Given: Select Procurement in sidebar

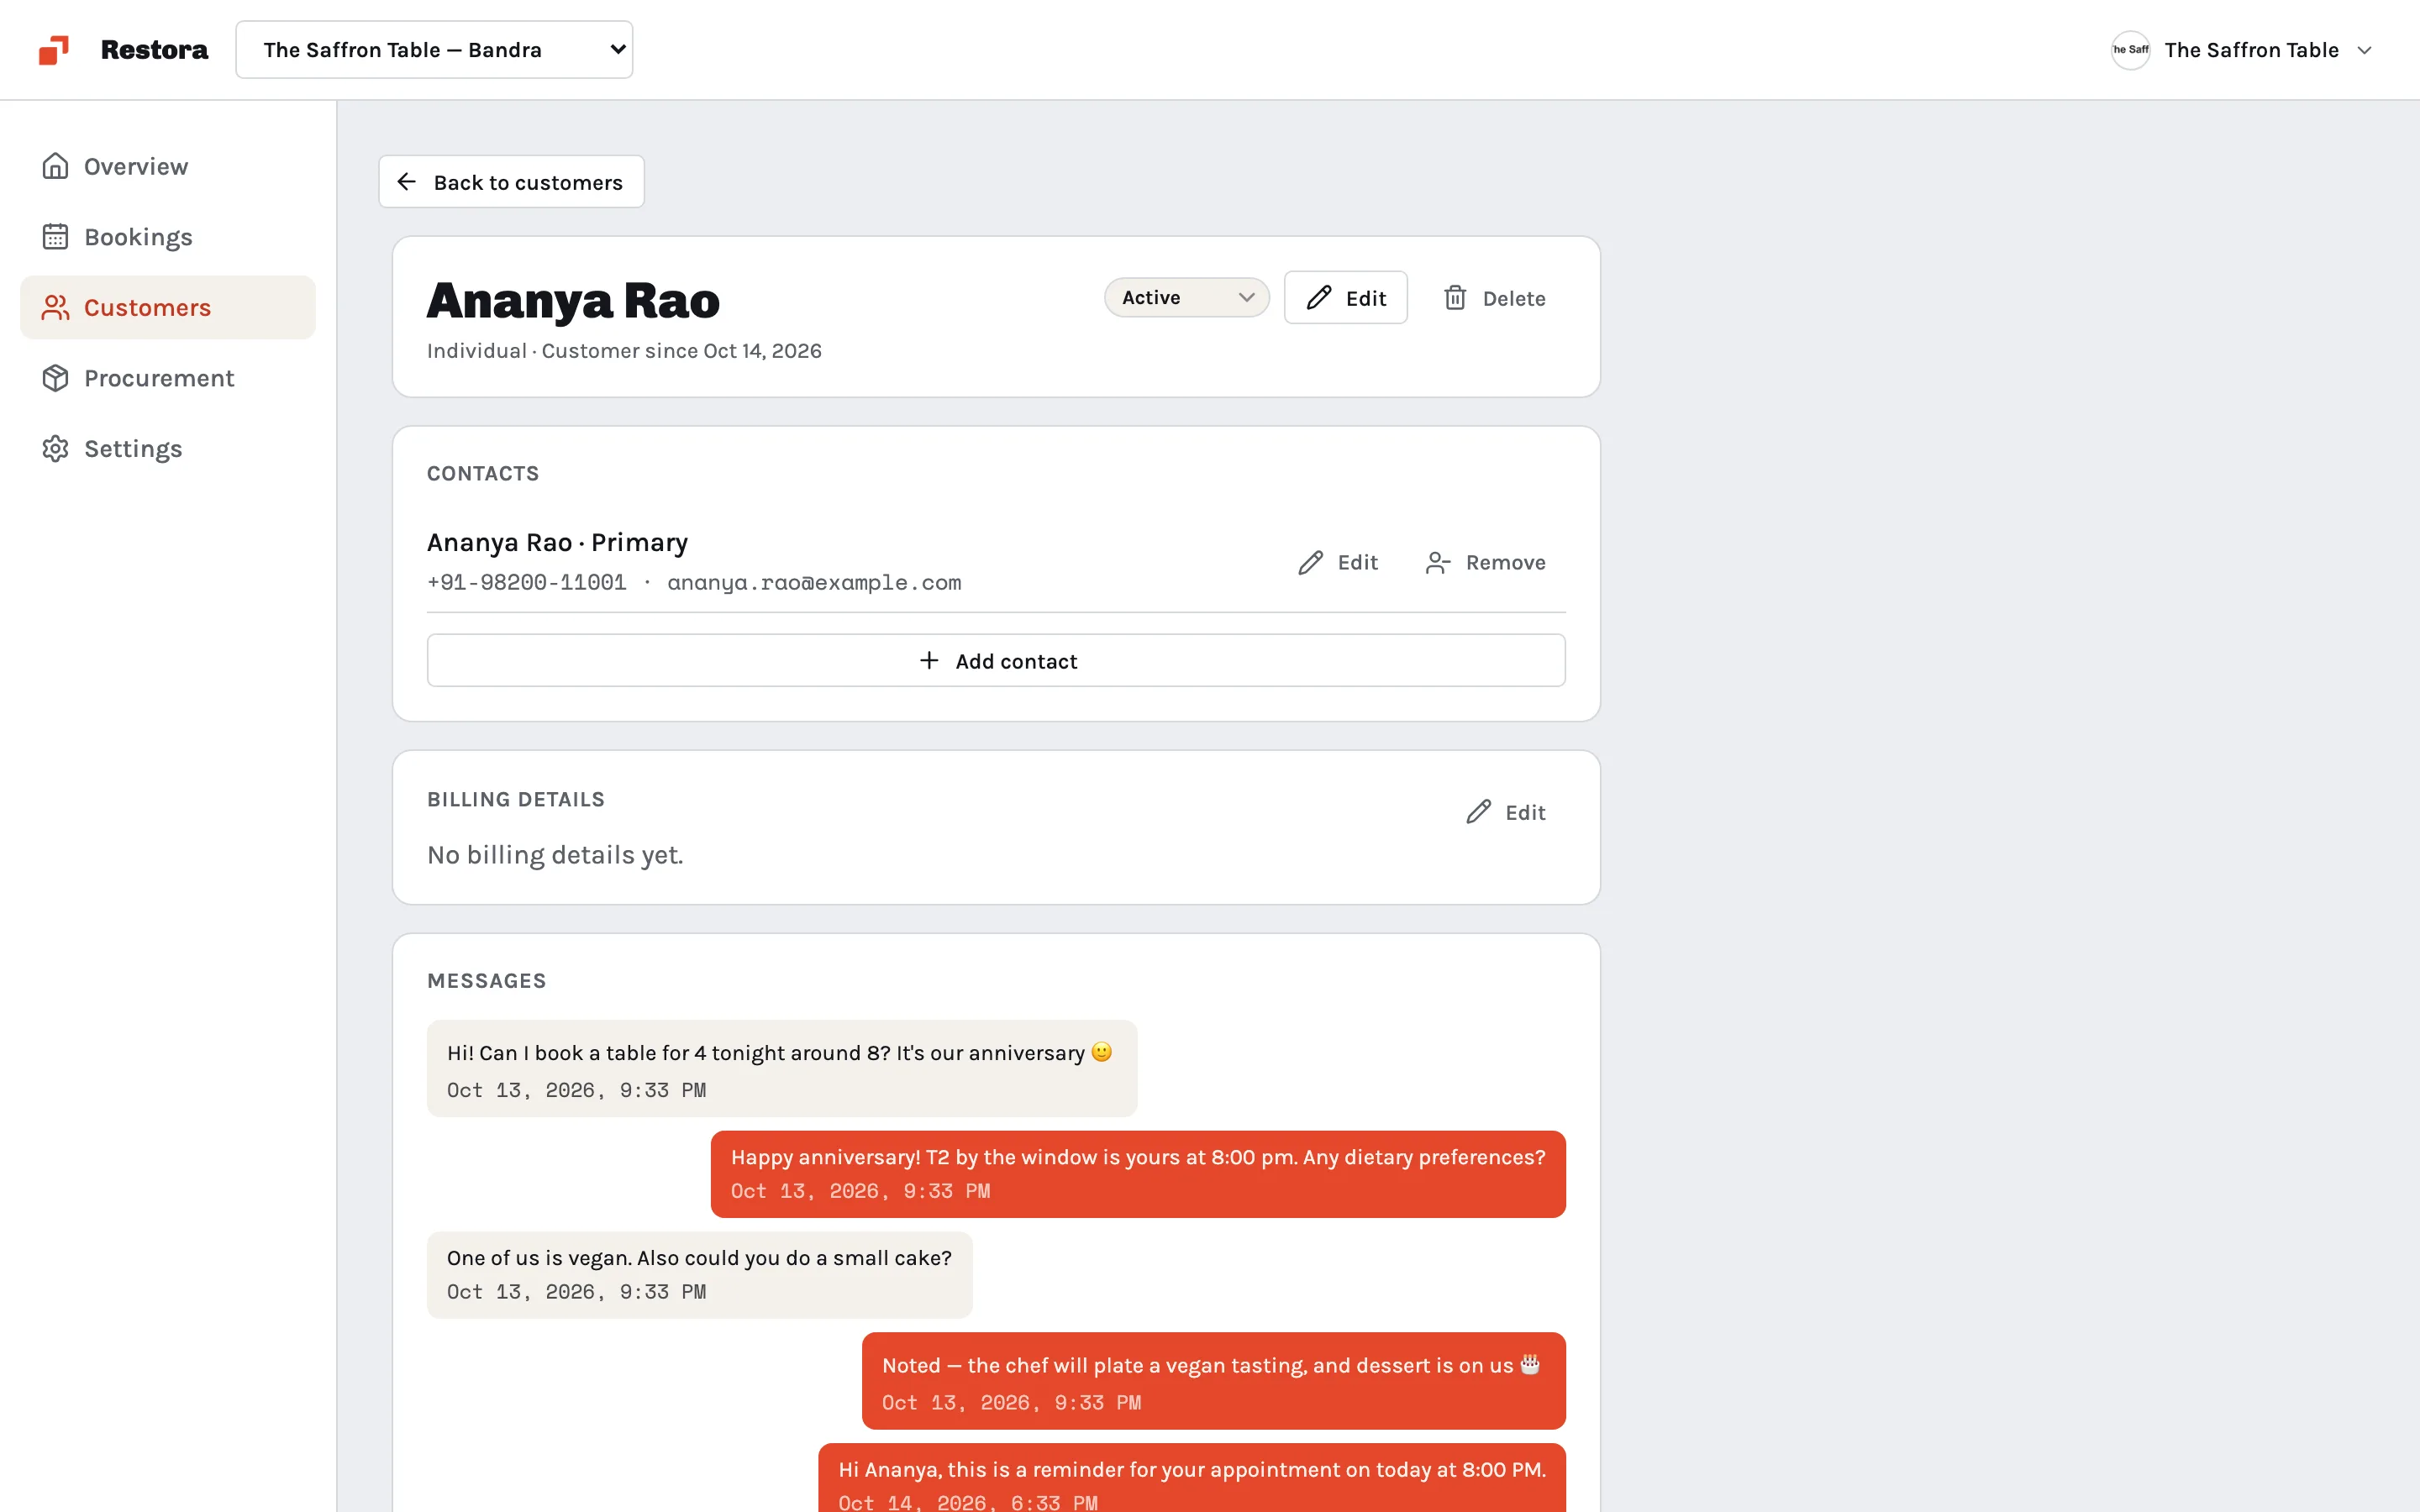Looking at the screenshot, I should [x=168, y=378].
